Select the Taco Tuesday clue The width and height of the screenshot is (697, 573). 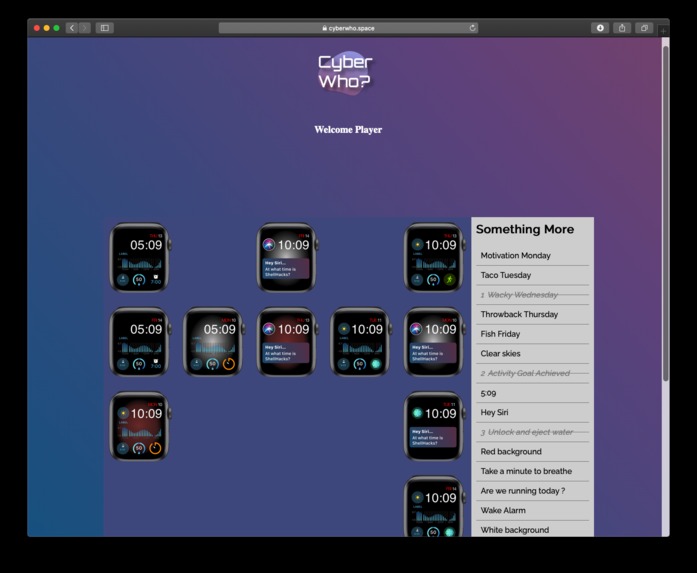tap(532, 275)
